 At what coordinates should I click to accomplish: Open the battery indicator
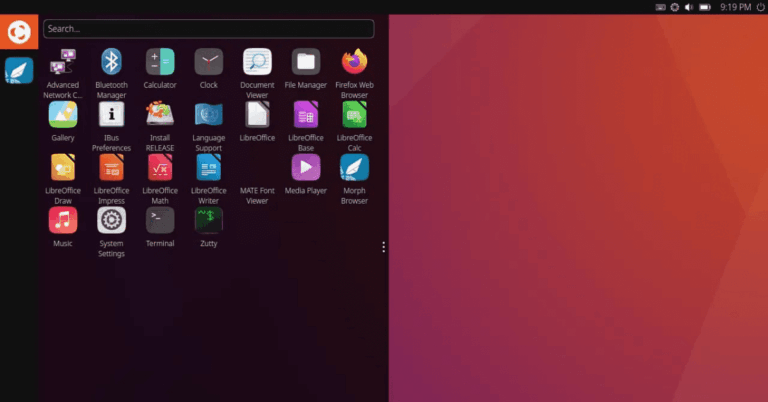click(705, 7)
